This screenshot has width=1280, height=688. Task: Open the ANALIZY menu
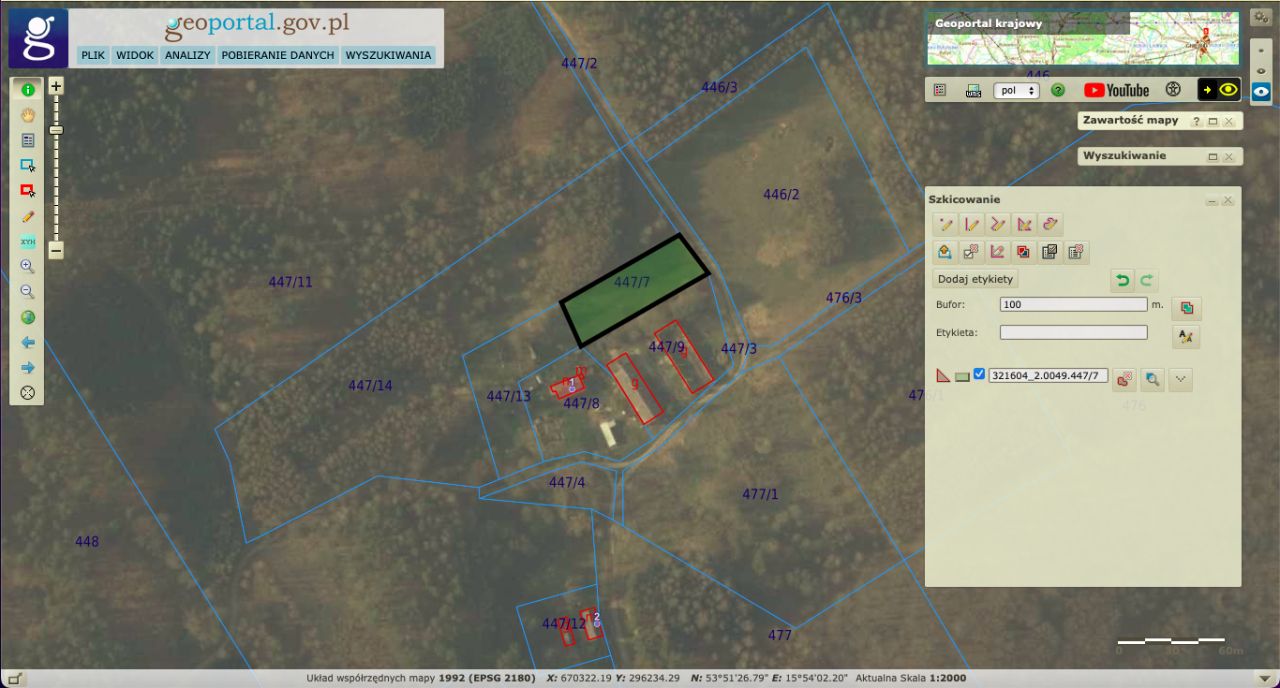click(187, 56)
